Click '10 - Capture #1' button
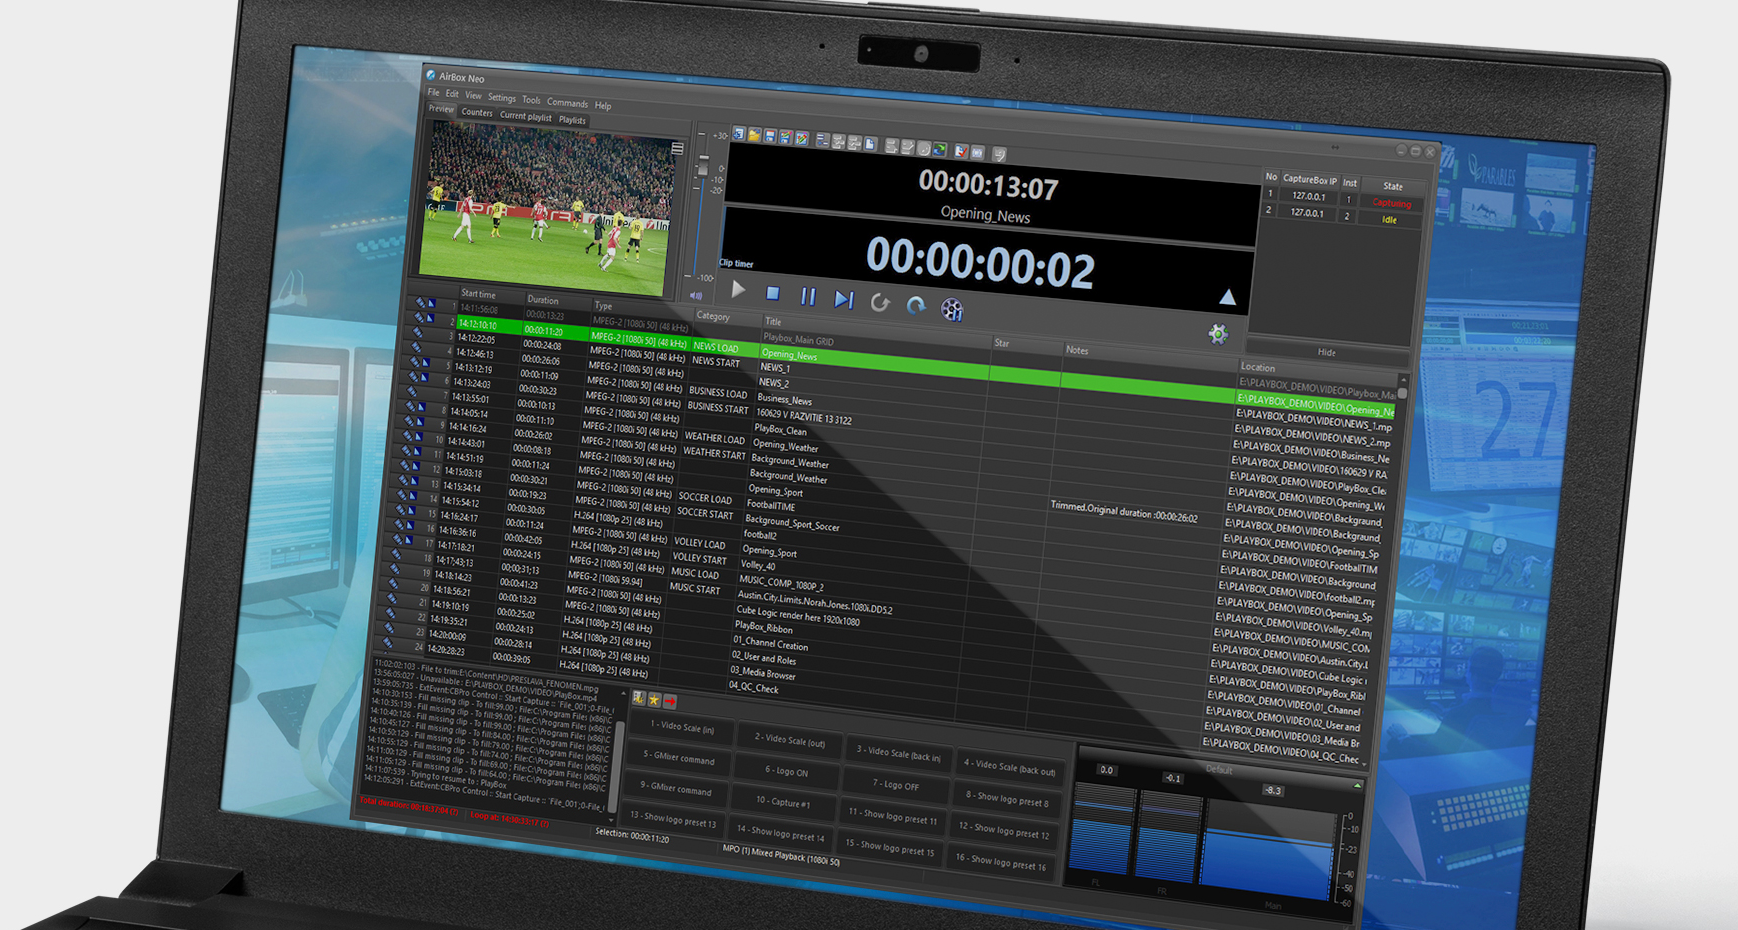1738x930 pixels. click(x=783, y=802)
